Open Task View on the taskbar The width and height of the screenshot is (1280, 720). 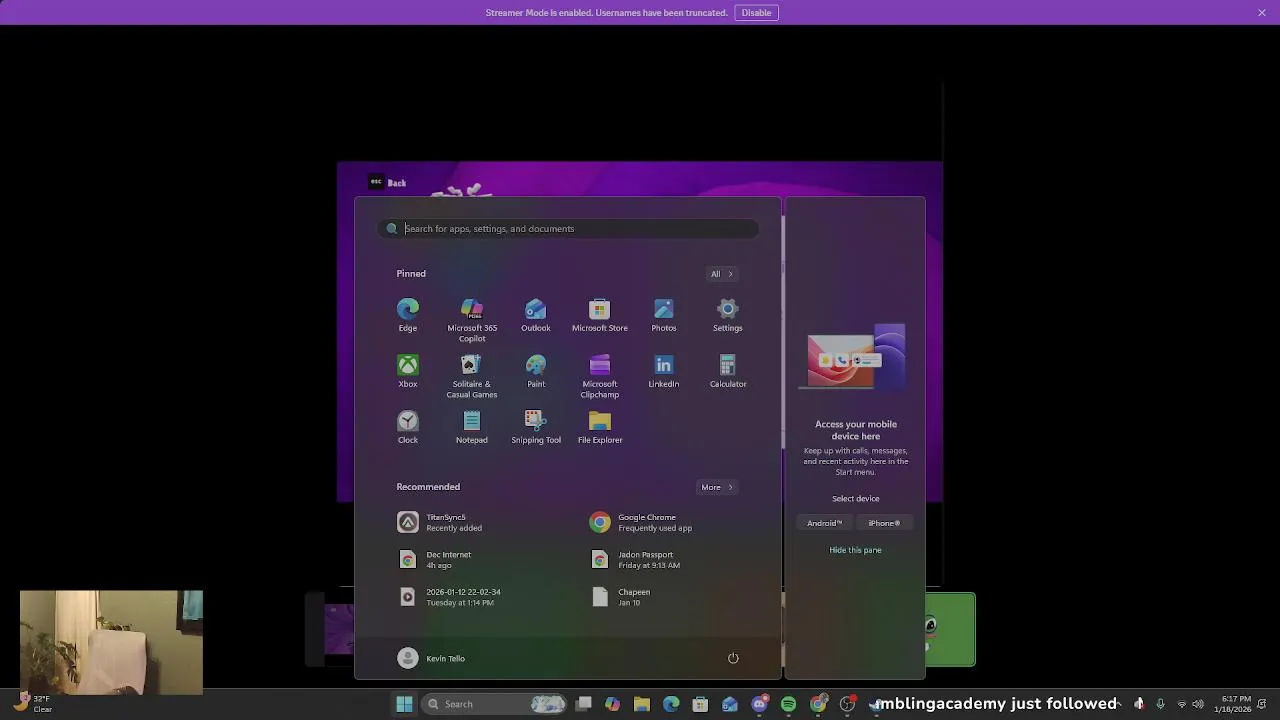pos(584,704)
